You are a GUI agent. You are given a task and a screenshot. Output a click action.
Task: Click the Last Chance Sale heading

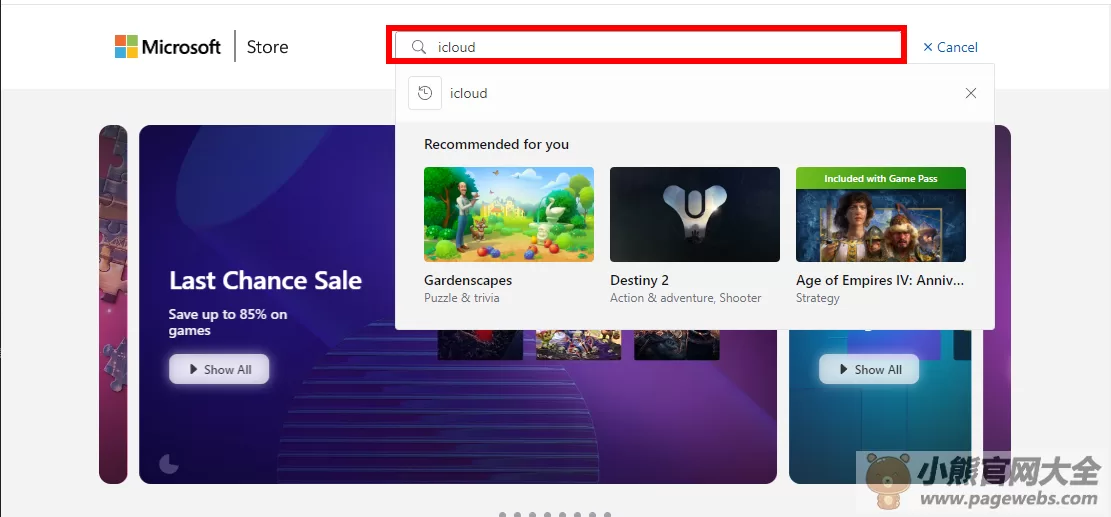click(265, 280)
